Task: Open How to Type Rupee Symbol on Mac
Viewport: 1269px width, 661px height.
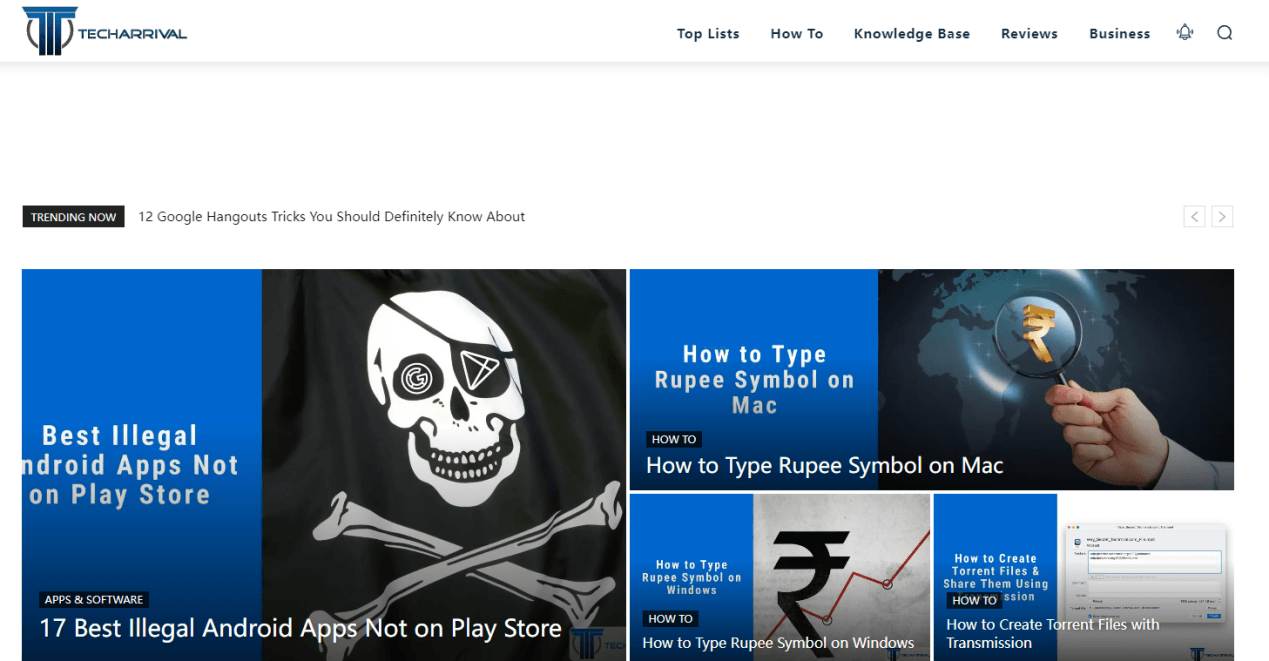Action: (824, 465)
